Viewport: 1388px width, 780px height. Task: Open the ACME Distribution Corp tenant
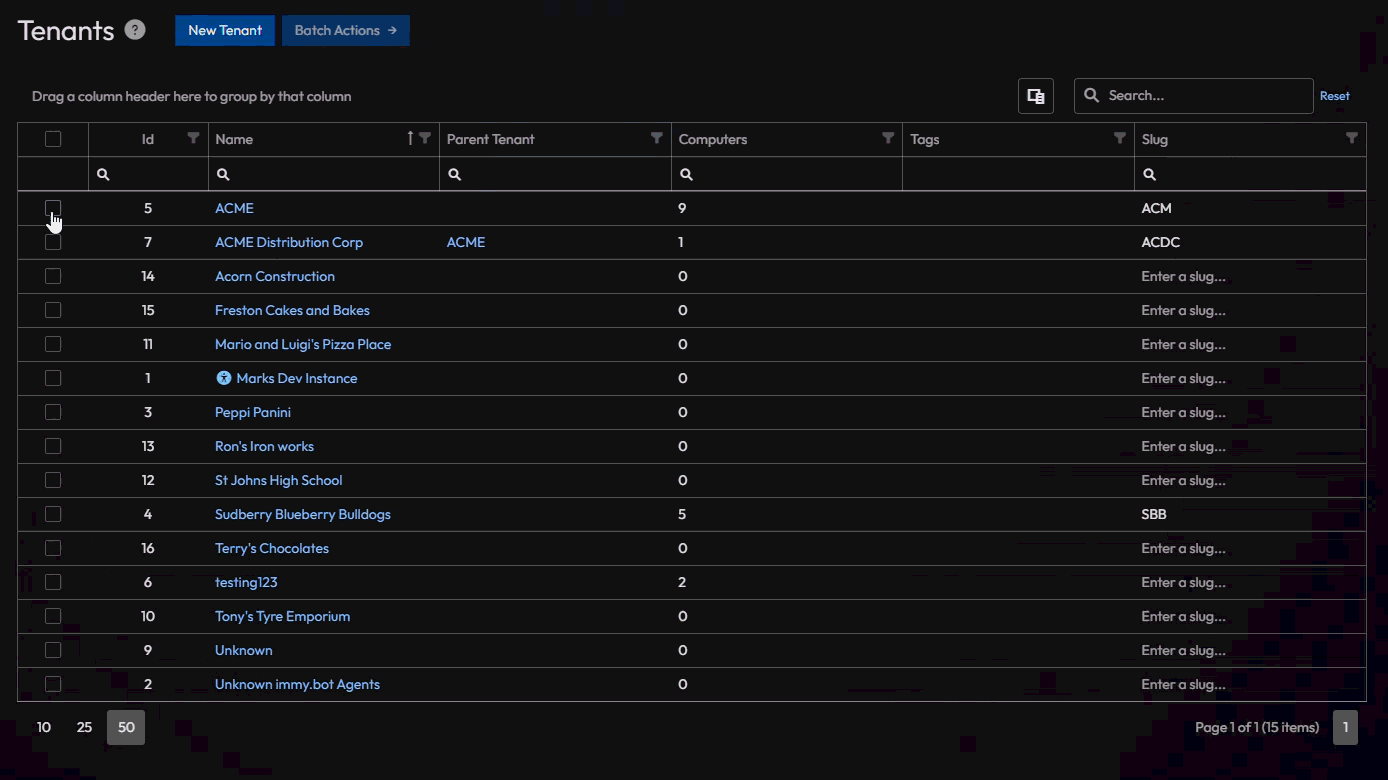tap(289, 242)
